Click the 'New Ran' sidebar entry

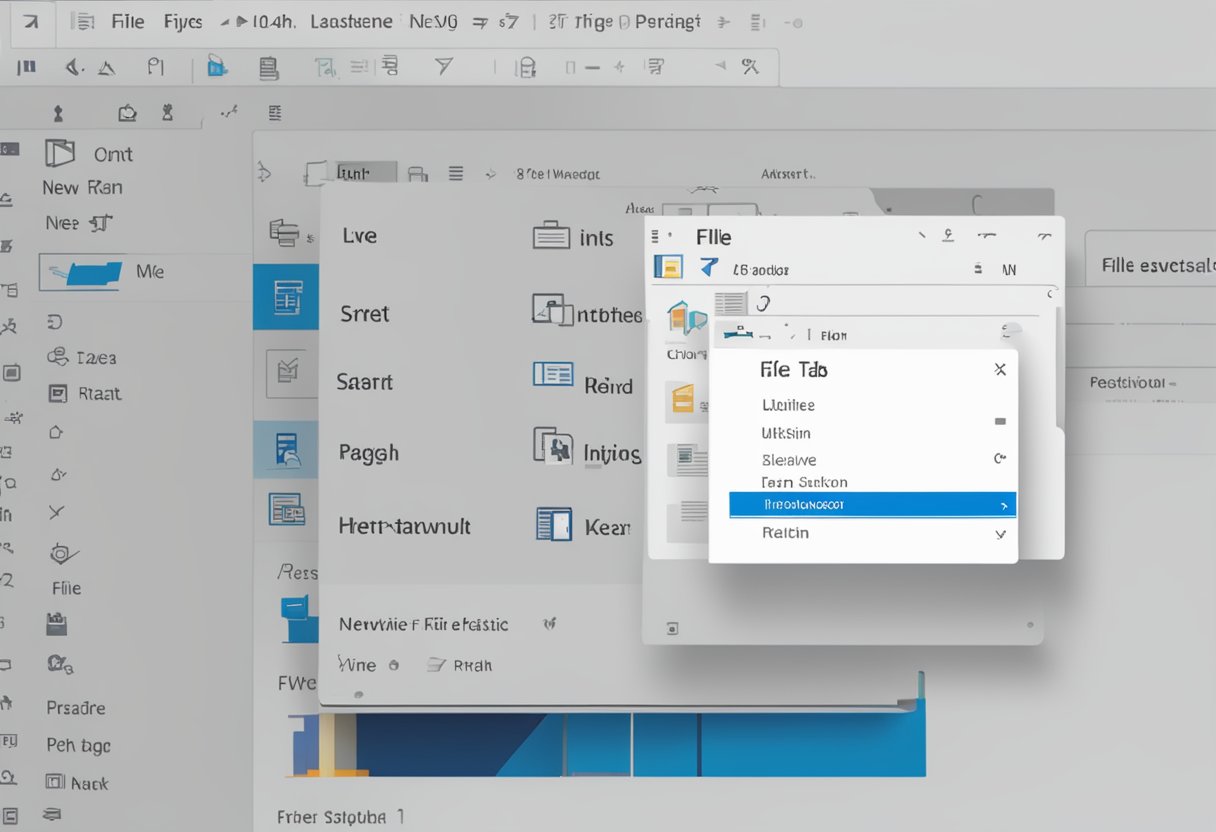(x=82, y=187)
